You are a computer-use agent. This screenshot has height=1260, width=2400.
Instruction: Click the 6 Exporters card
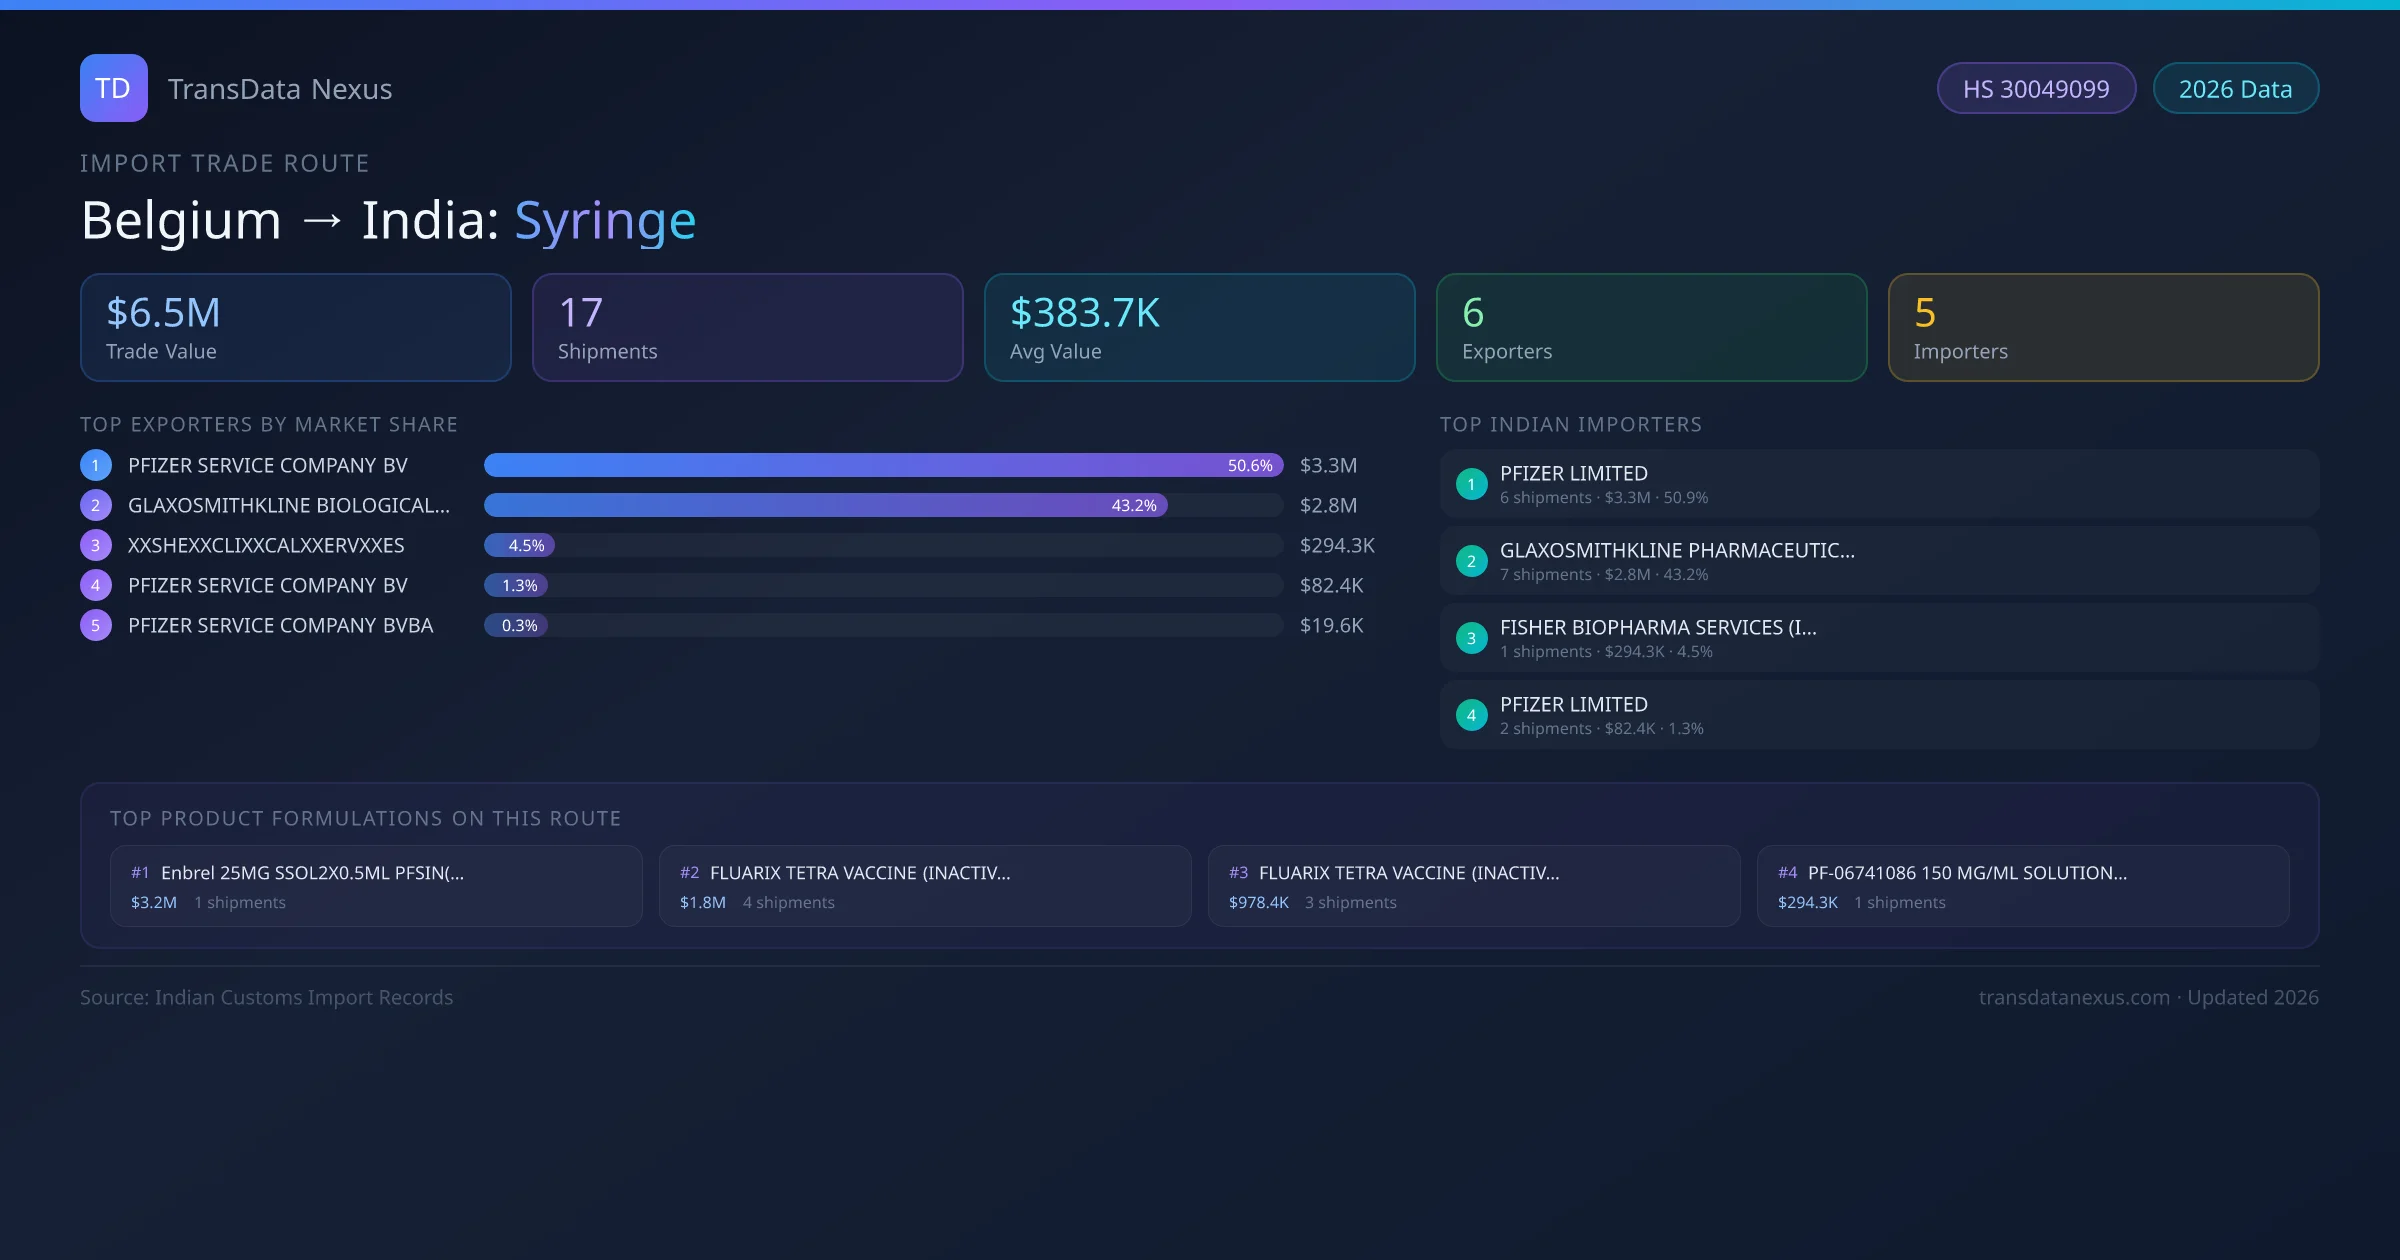click(1651, 327)
